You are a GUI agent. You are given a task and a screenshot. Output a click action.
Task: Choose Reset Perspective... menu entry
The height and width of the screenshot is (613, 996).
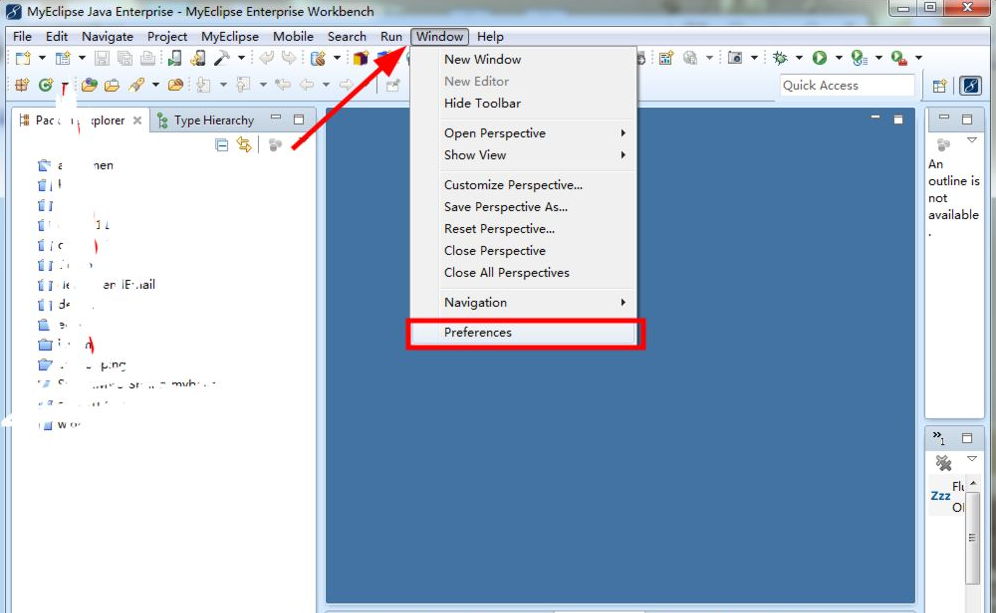click(x=523, y=229)
